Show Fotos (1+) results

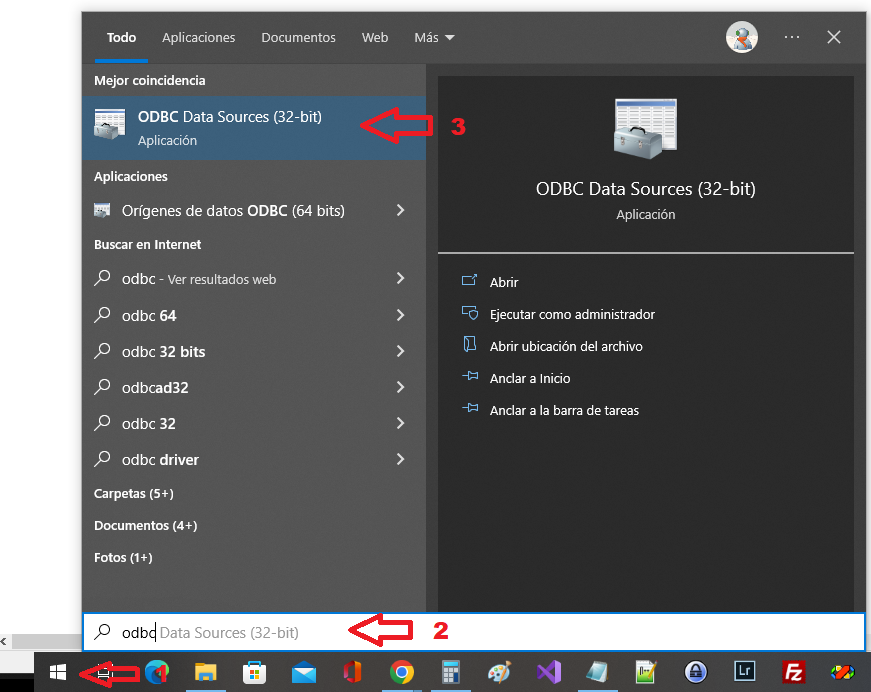coord(123,558)
